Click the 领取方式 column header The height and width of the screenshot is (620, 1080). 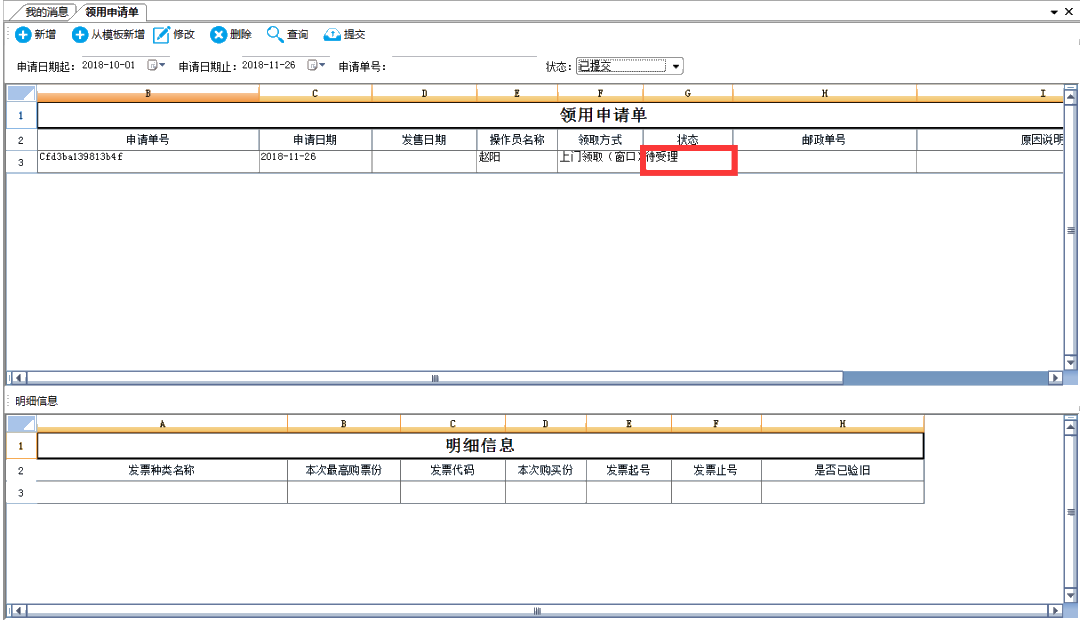pyautogui.click(x=600, y=140)
